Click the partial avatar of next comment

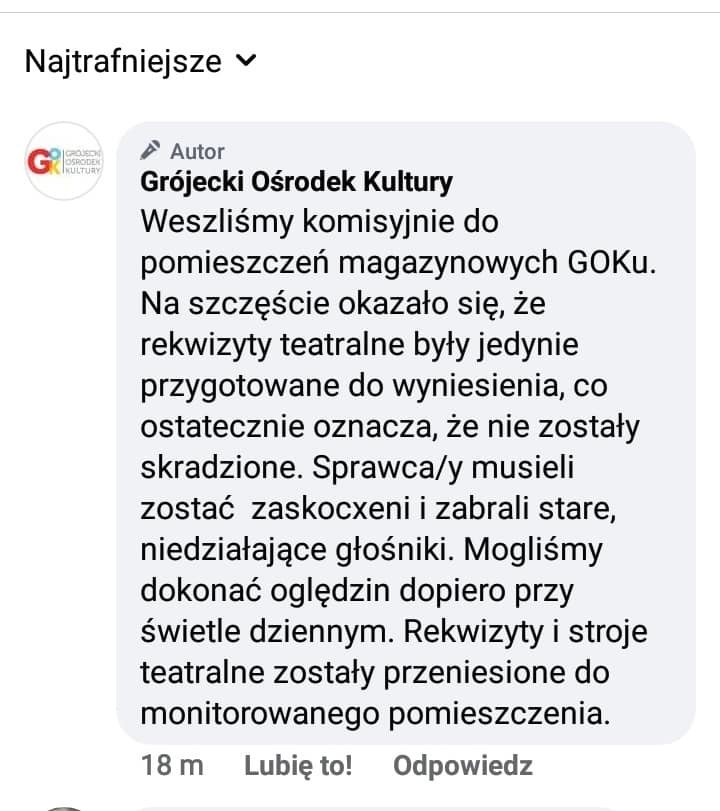pyautogui.click(x=64, y=808)
